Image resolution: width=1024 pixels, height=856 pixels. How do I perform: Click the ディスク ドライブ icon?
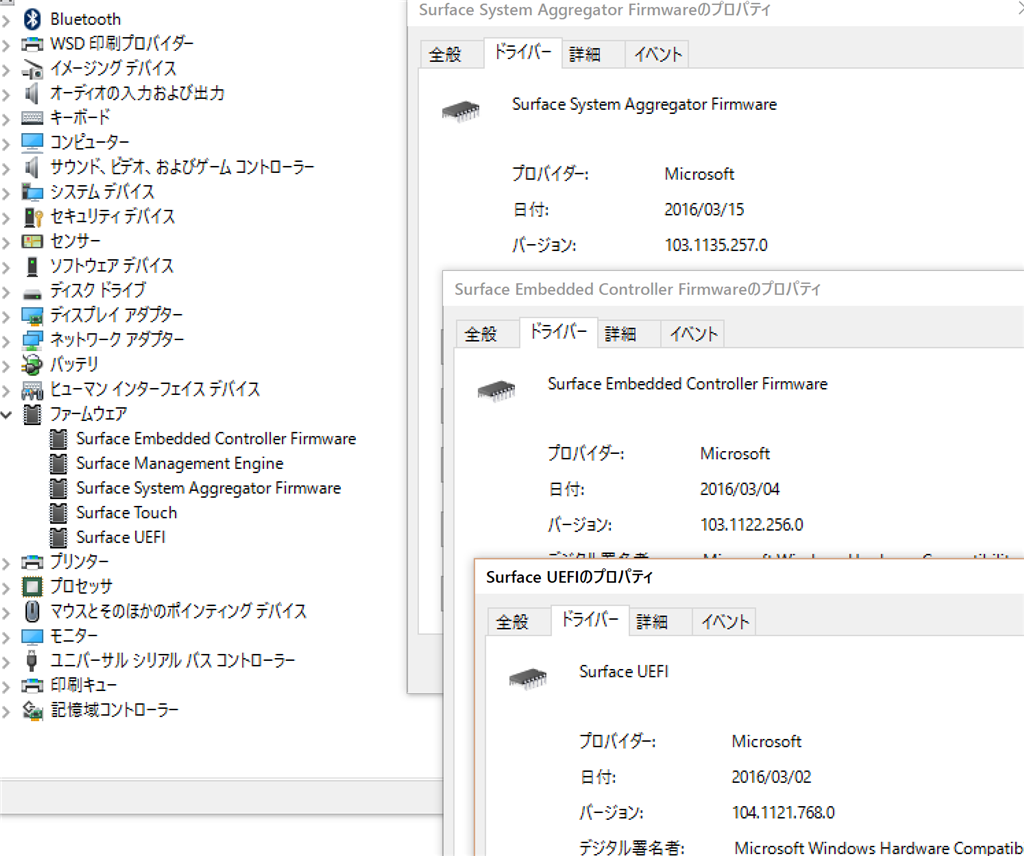pos(32,293)
